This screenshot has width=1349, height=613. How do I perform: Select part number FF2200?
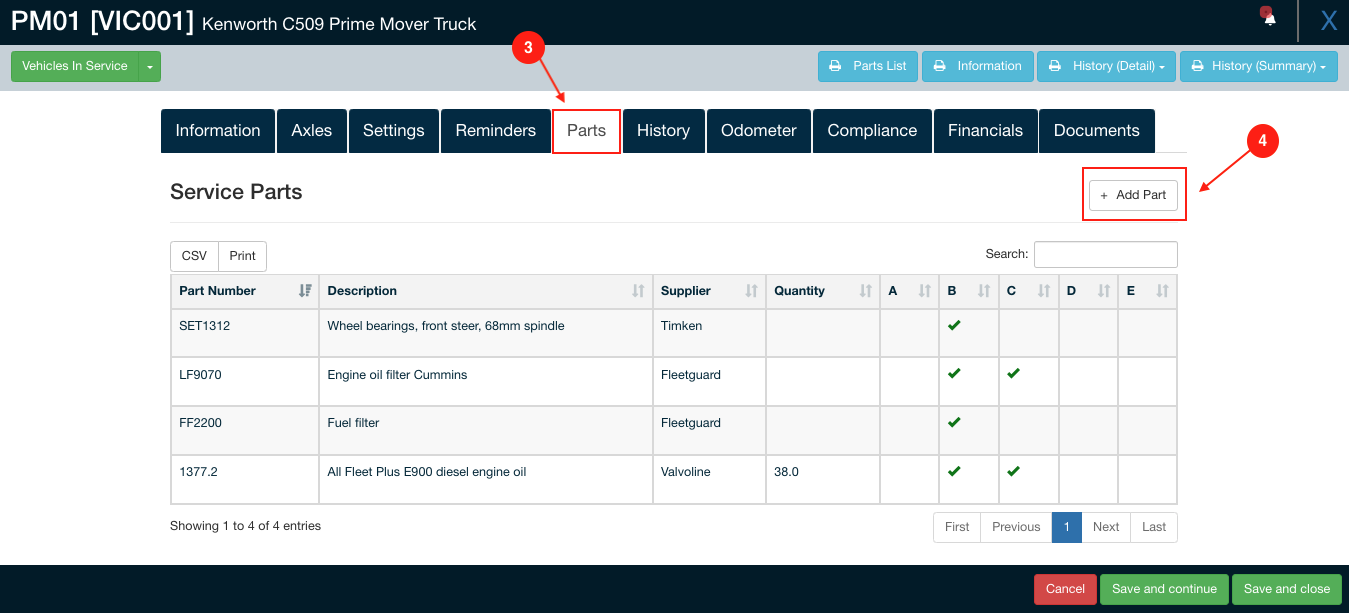tap(200, 423)
